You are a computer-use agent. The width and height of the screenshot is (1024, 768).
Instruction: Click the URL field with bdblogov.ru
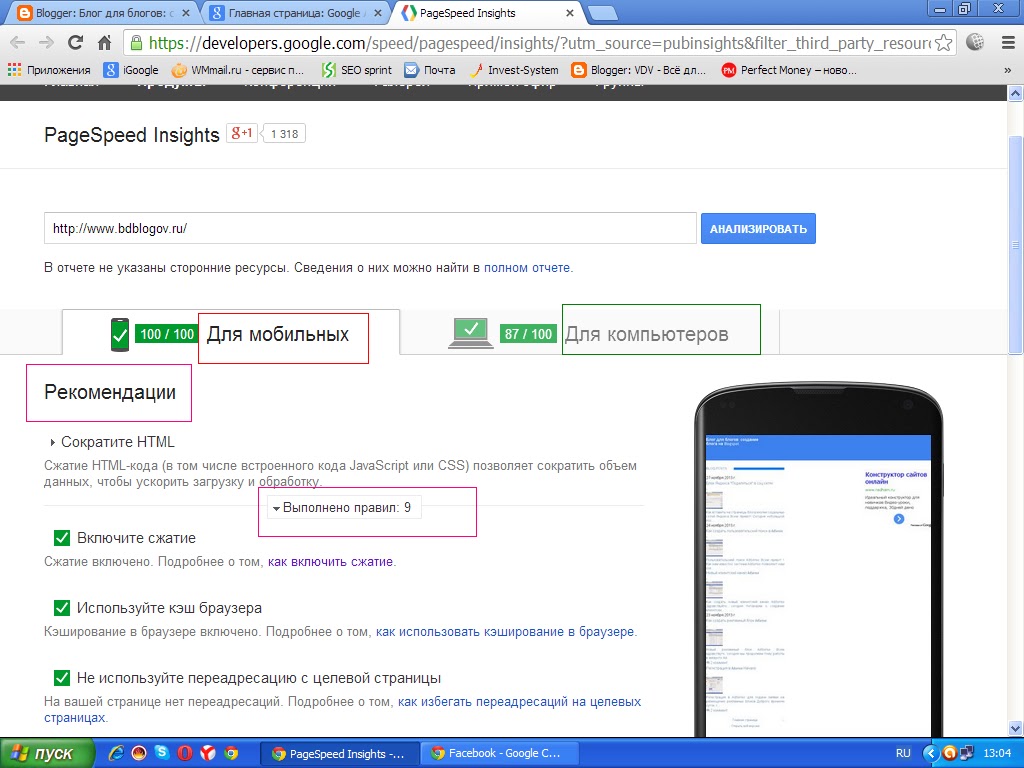(x=370, y=229)
